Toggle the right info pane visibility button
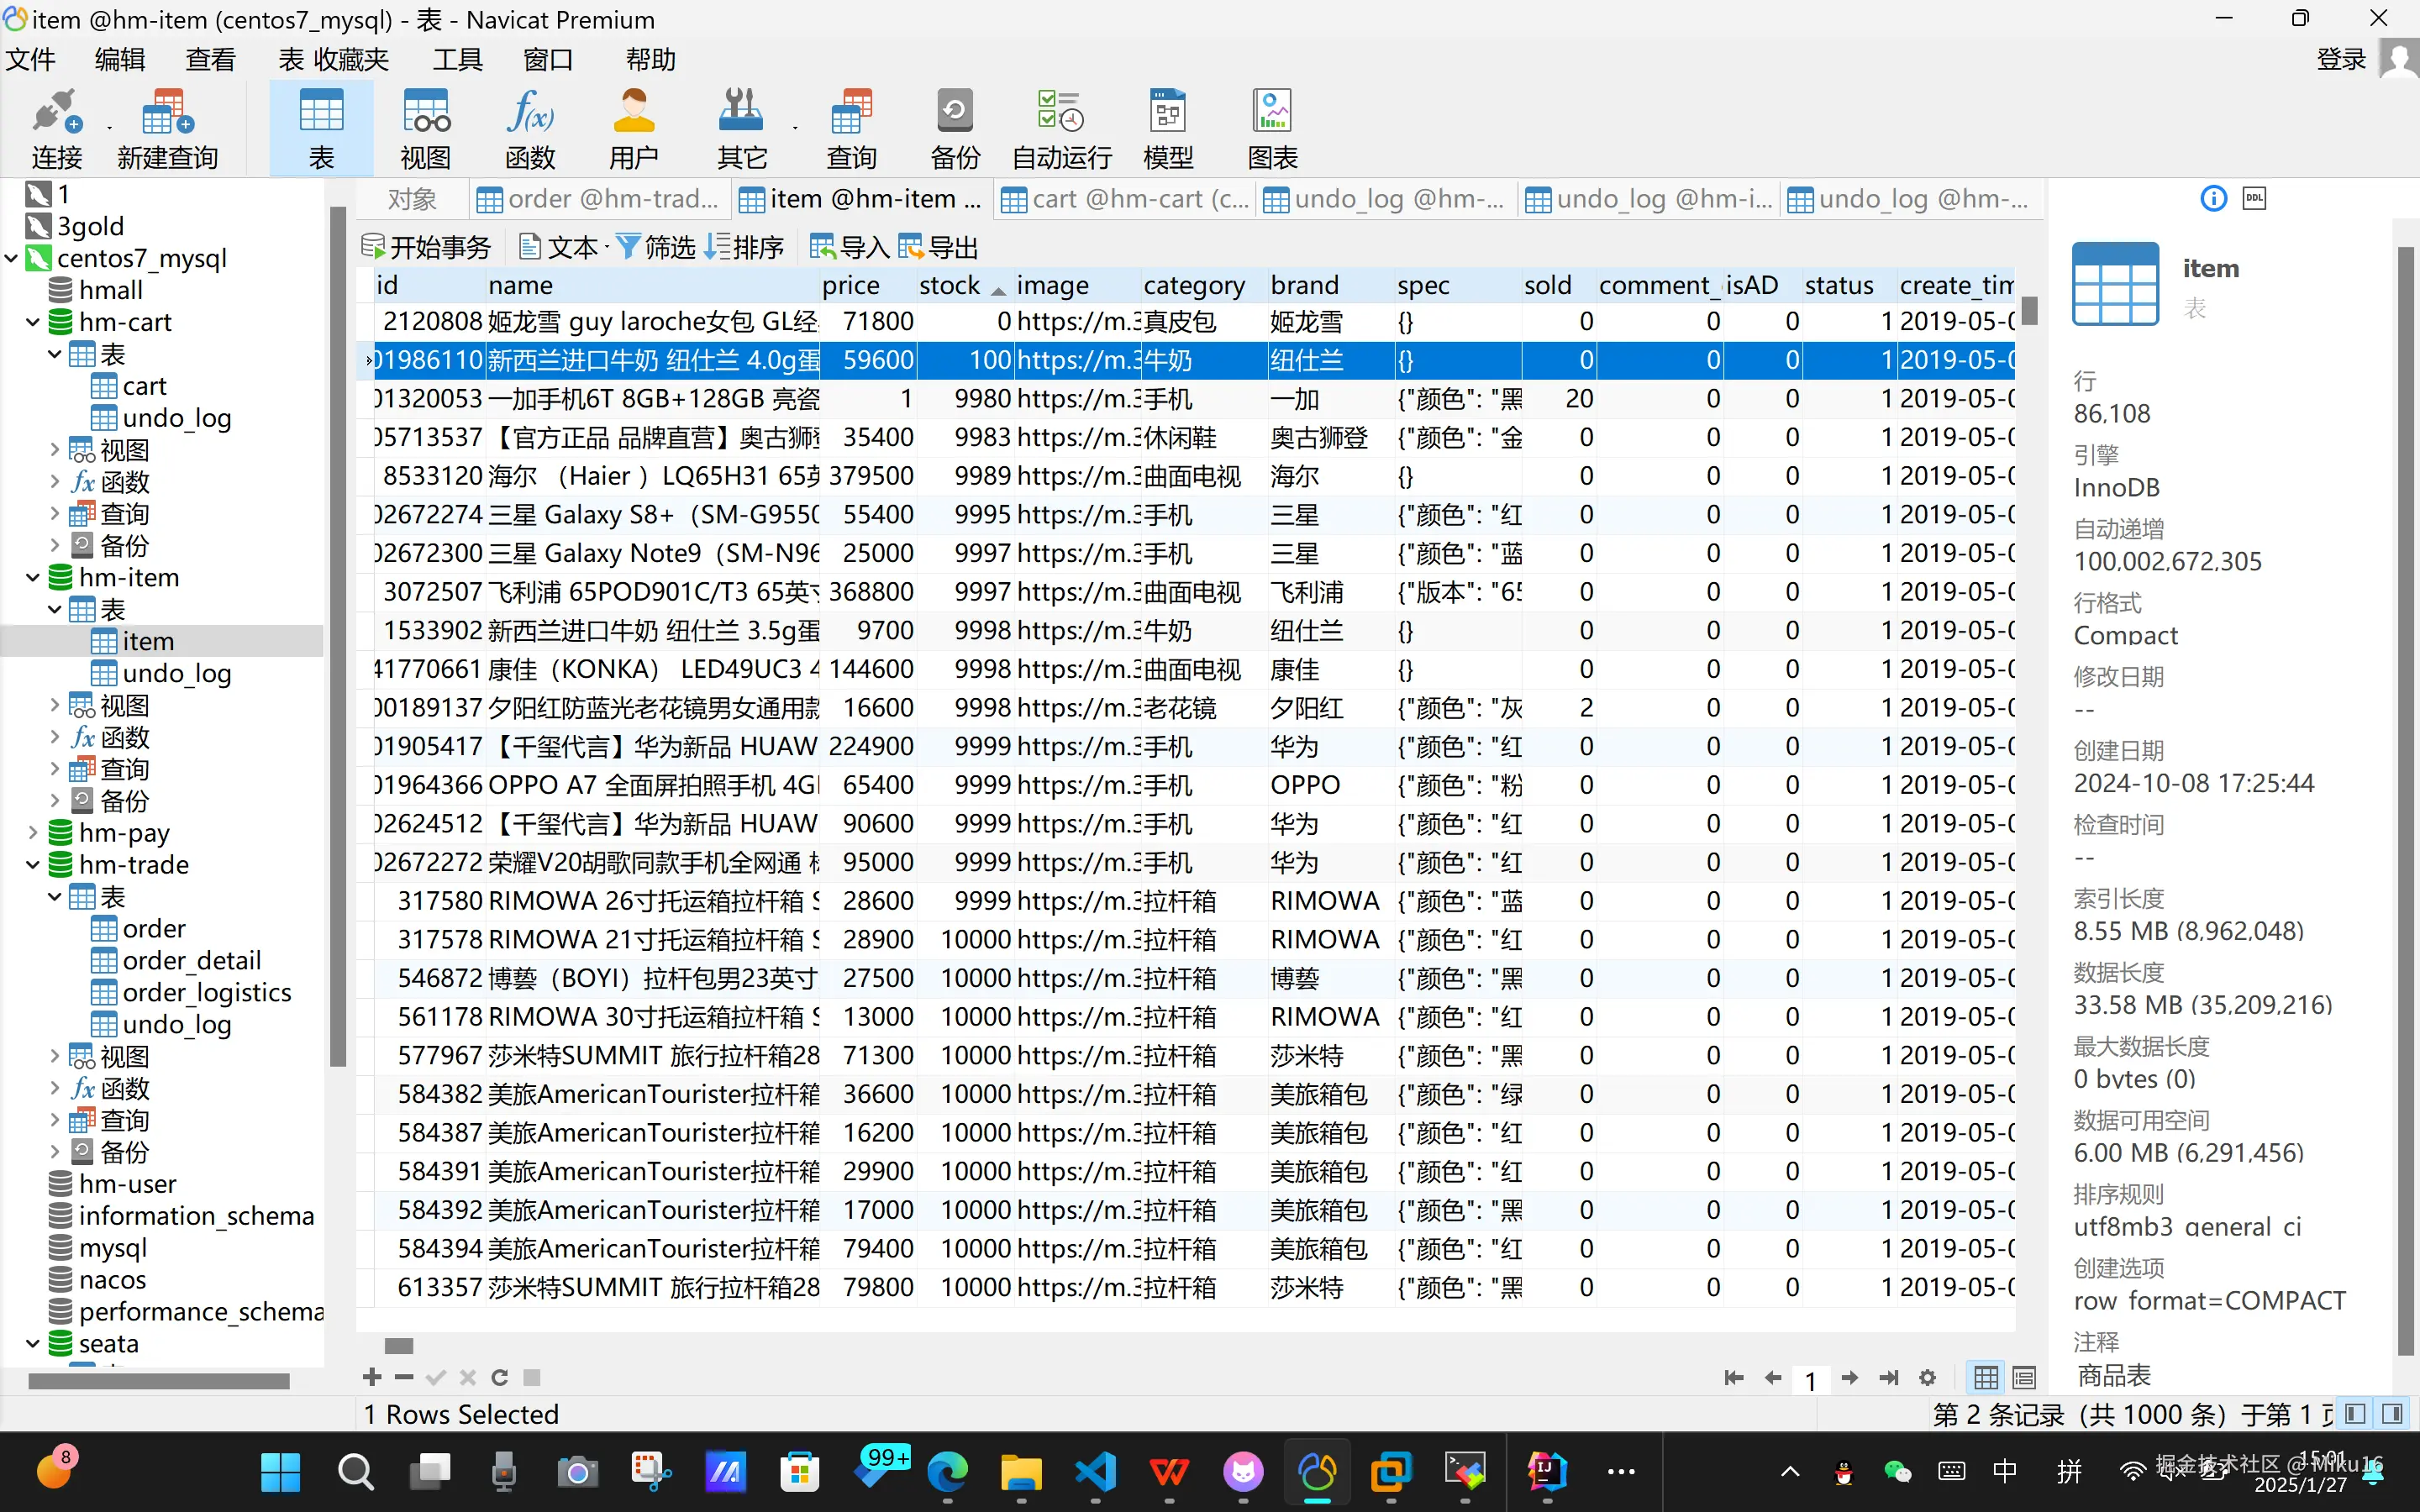 tap(2392, 1414)
